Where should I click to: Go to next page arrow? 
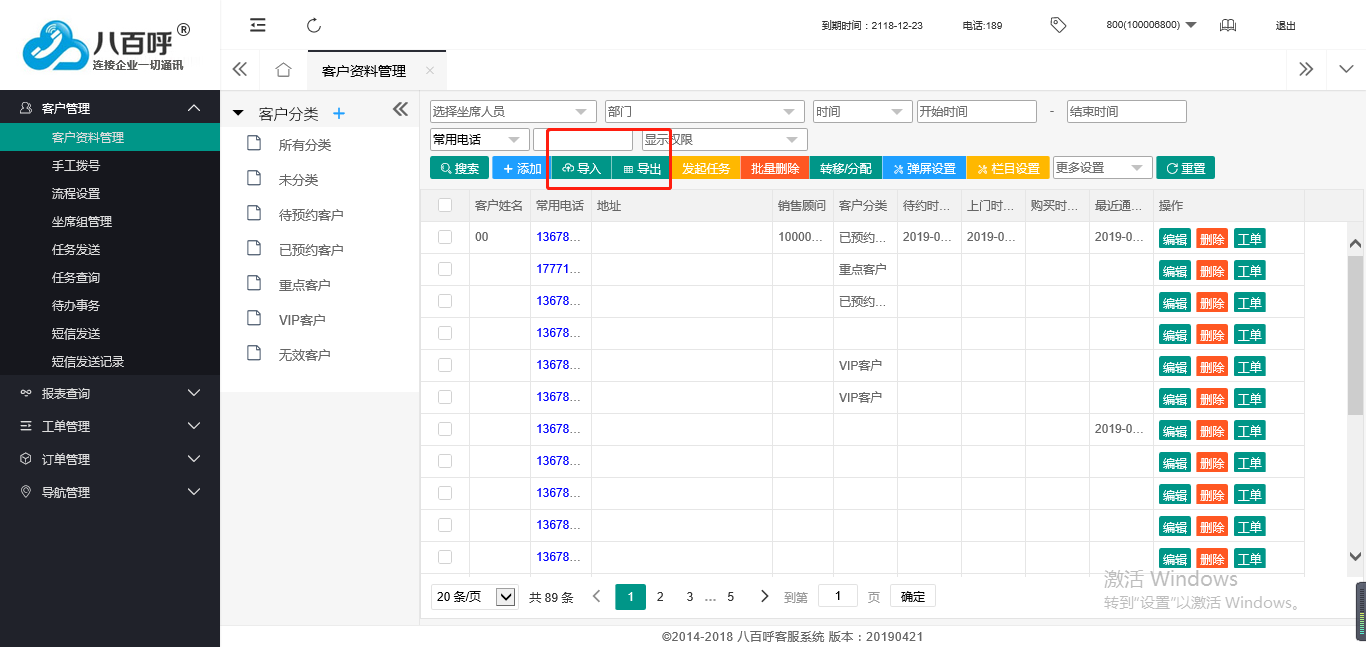[764, 596]
